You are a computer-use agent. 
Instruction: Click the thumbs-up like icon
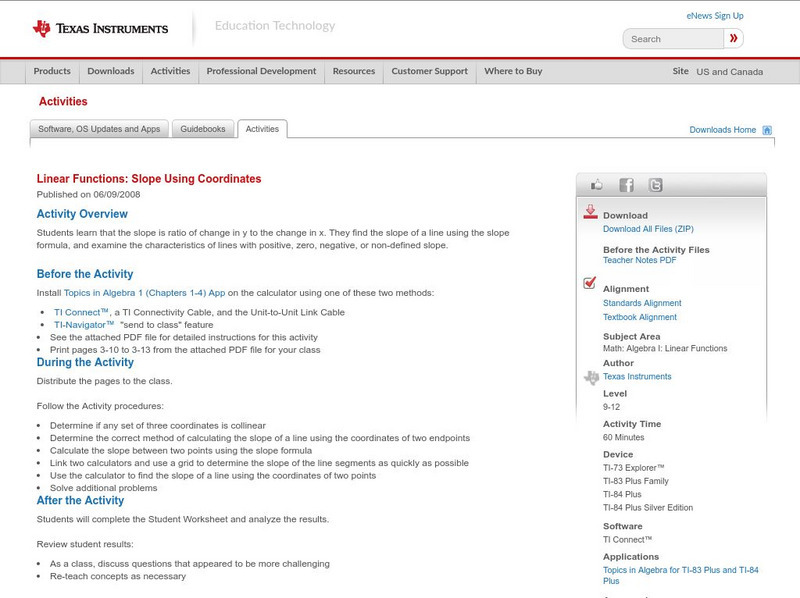[596, 185]
